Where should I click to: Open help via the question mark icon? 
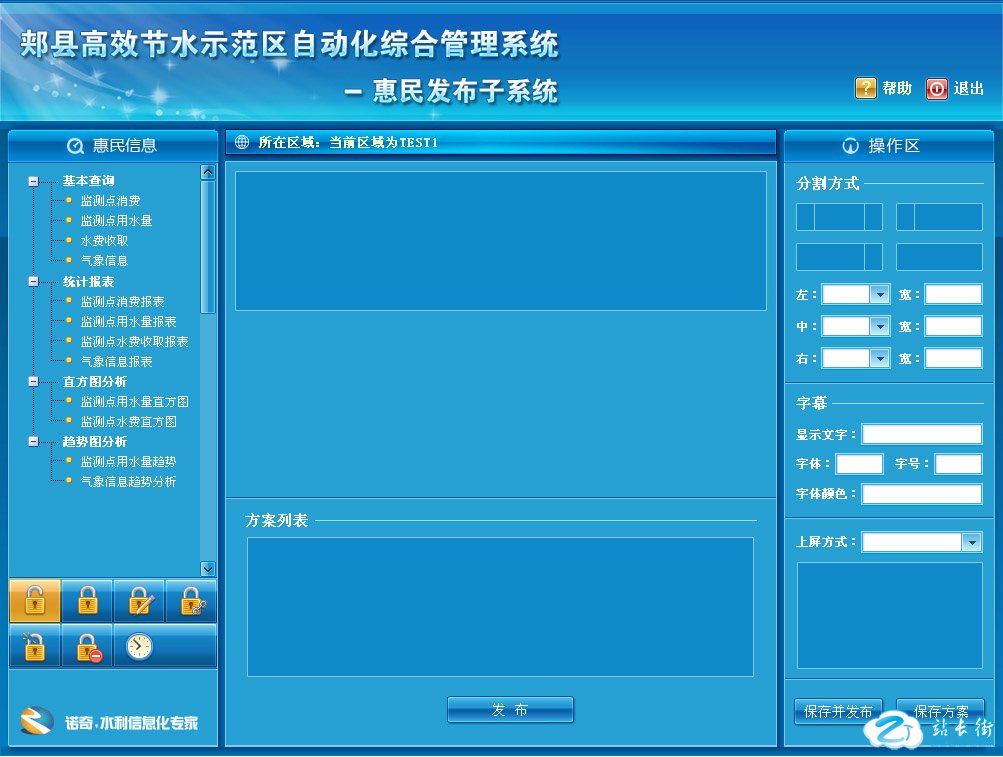[865, 88]
